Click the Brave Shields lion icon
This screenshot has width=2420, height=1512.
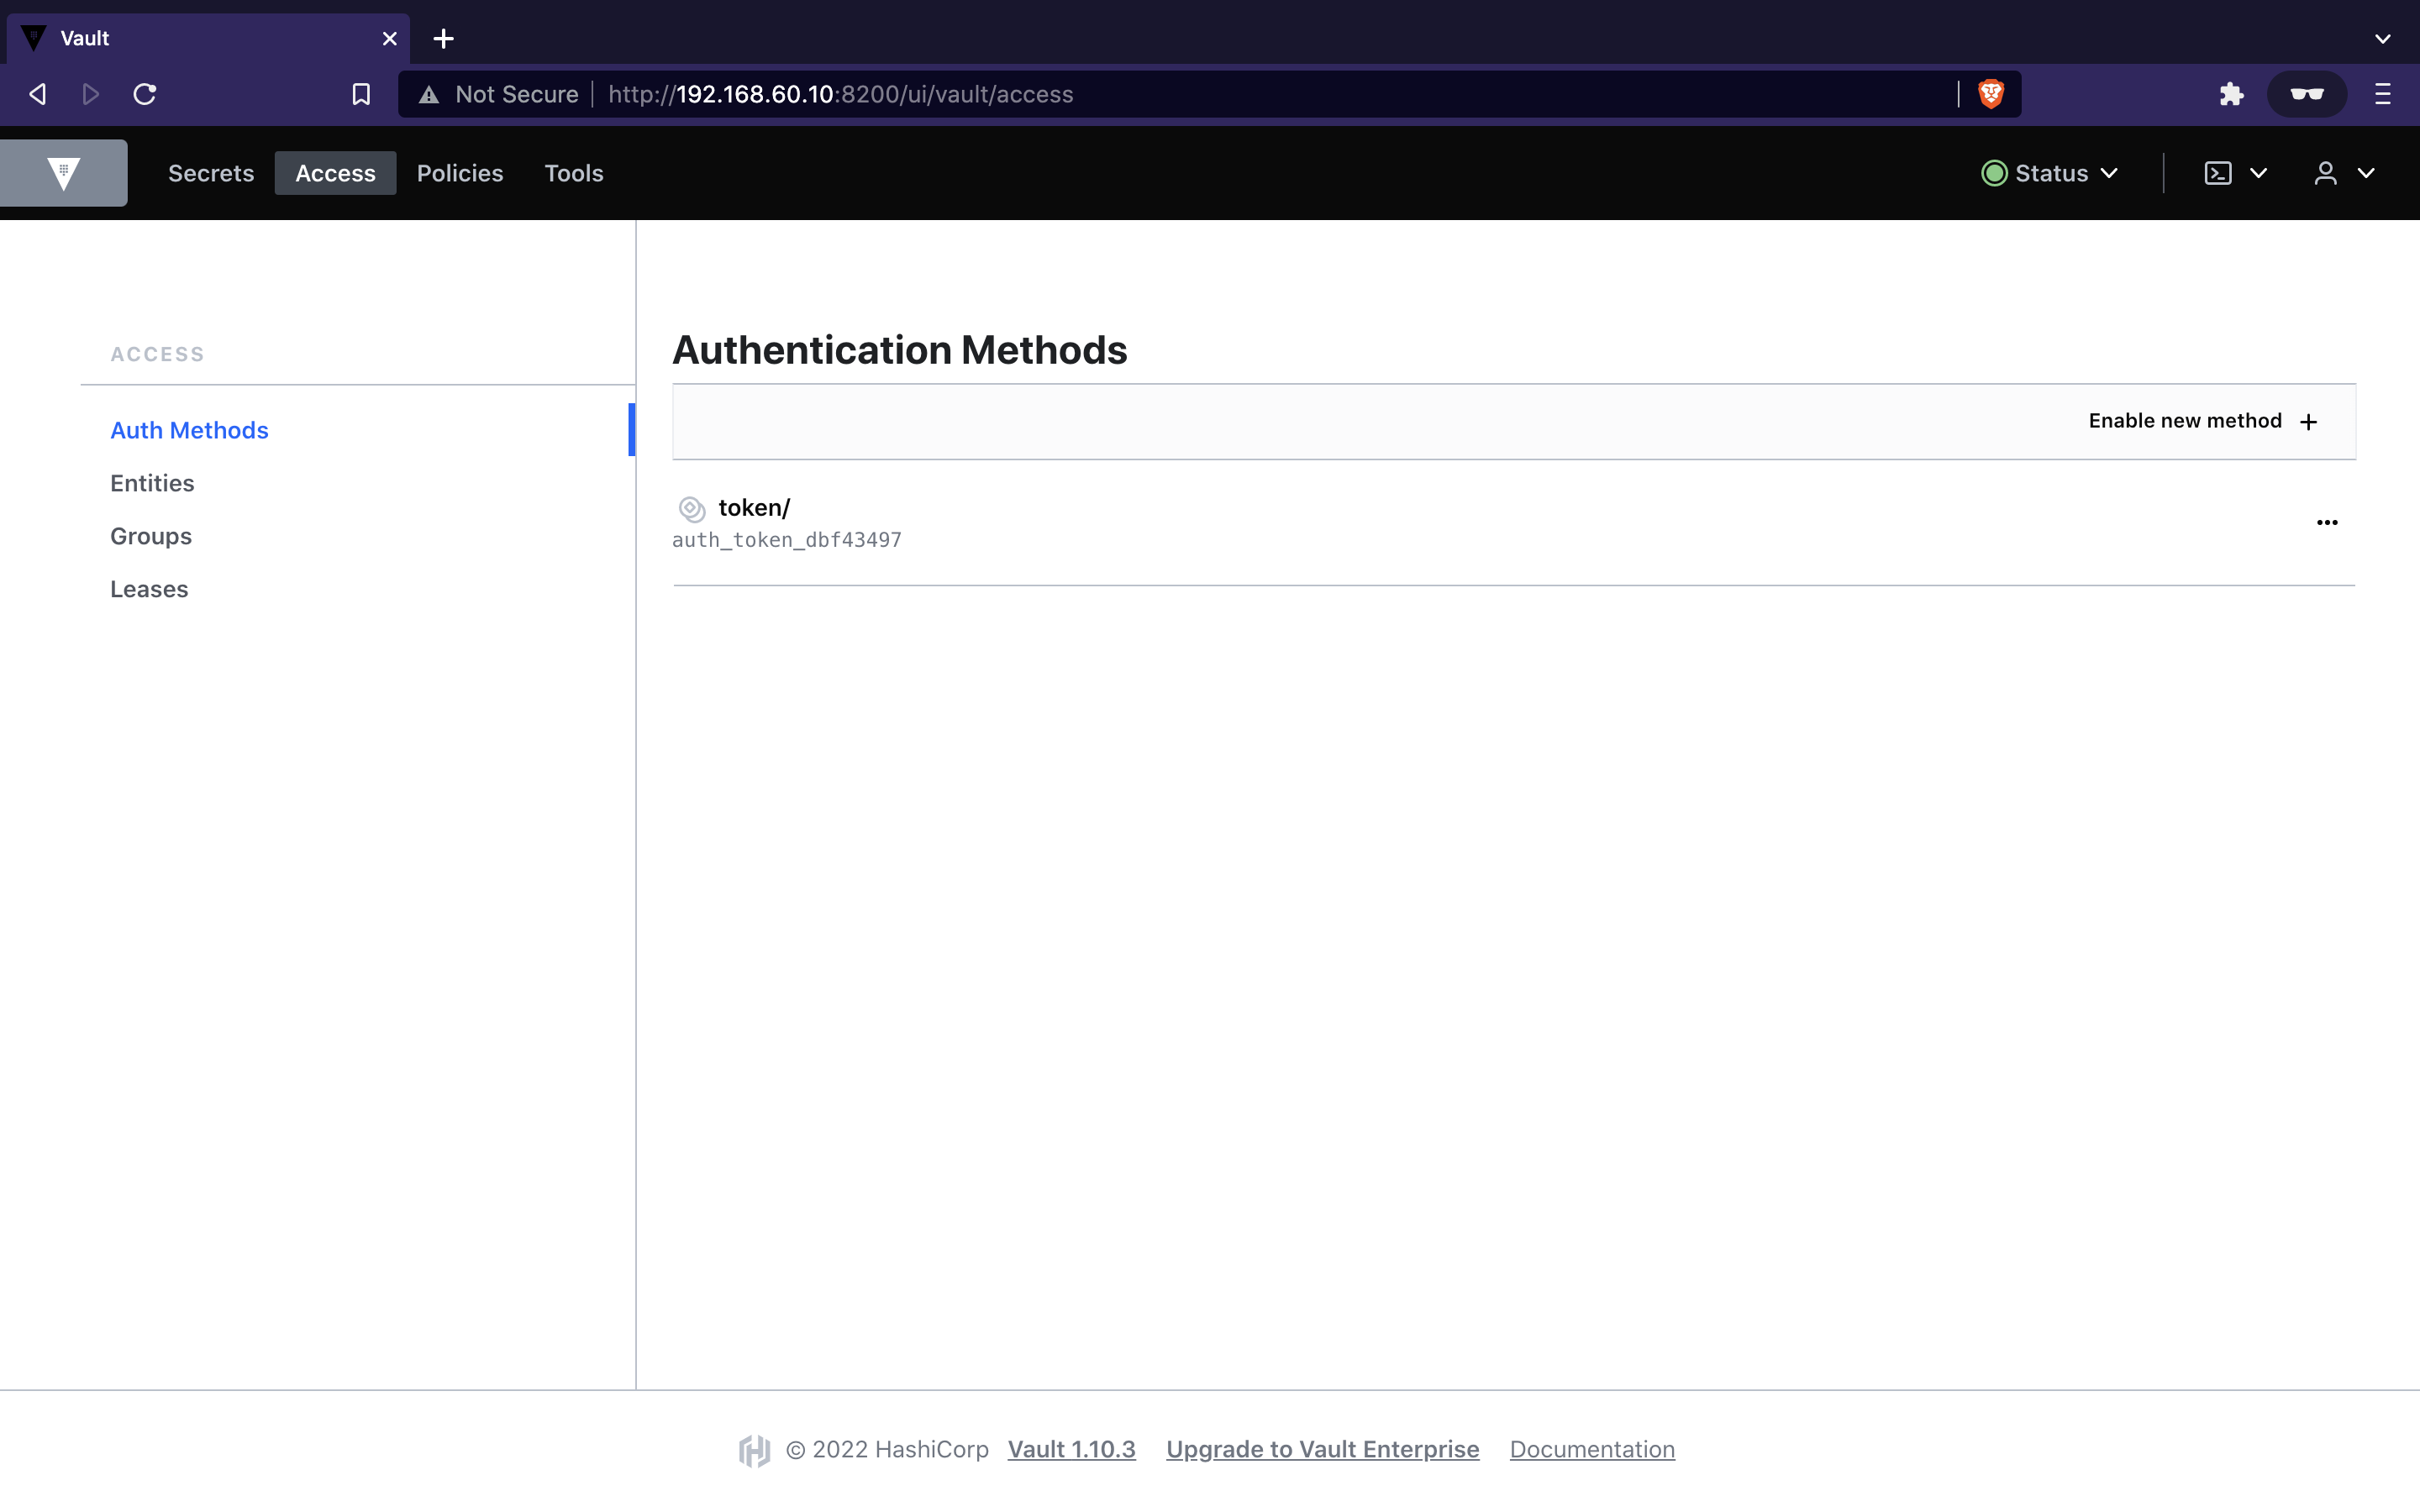coord(1991,94)
